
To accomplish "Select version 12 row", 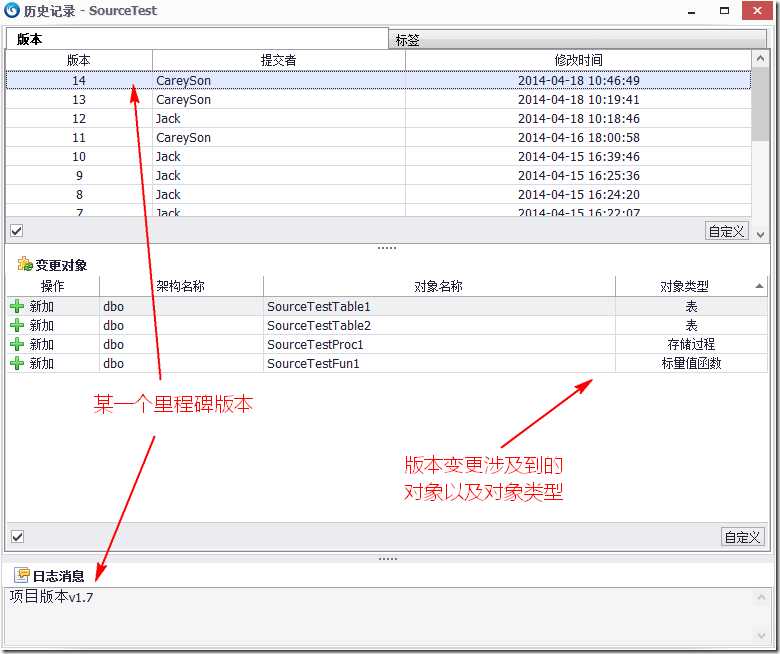I will tap(378, 118).
